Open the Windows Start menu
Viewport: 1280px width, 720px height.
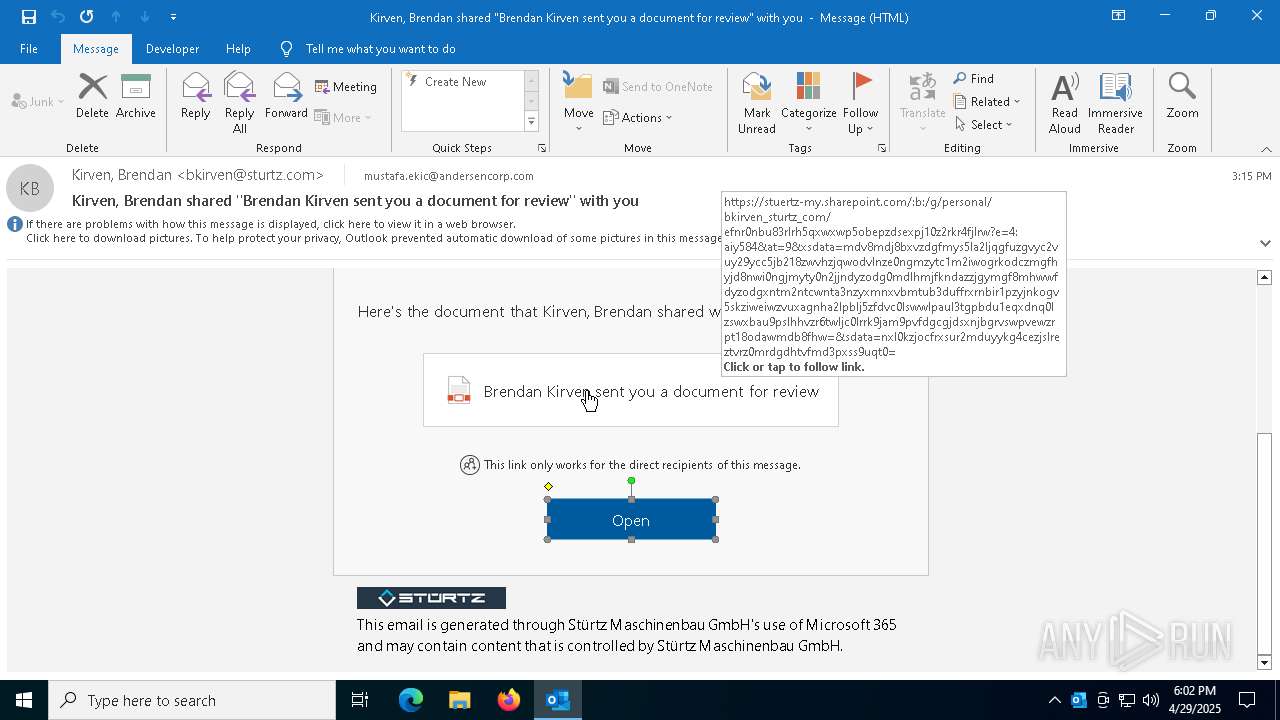pos(24,700)
